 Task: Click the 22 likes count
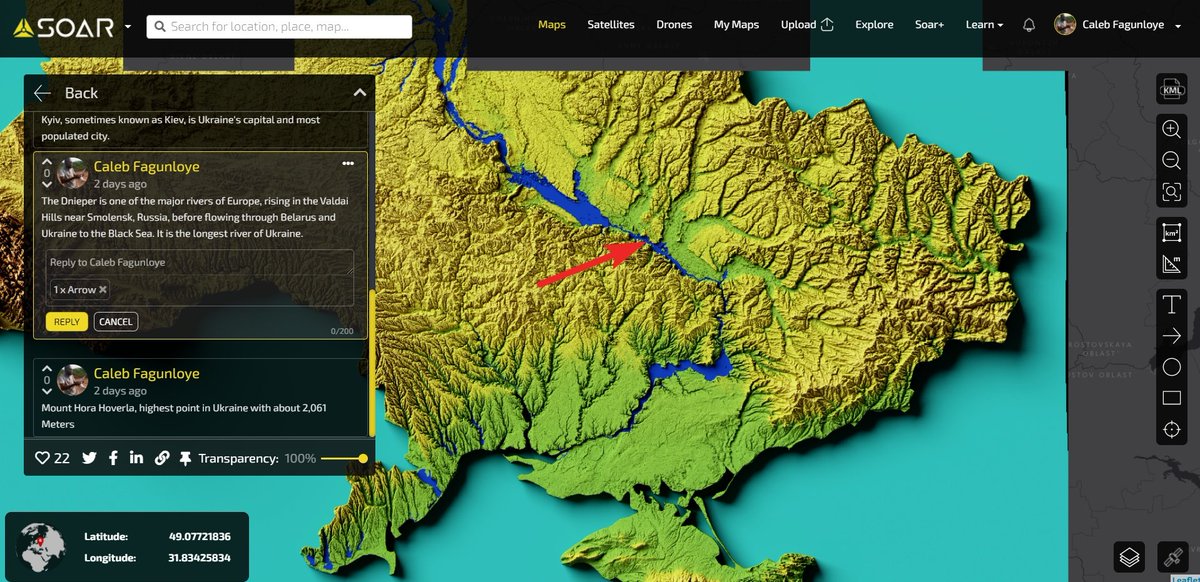point(62,458)
